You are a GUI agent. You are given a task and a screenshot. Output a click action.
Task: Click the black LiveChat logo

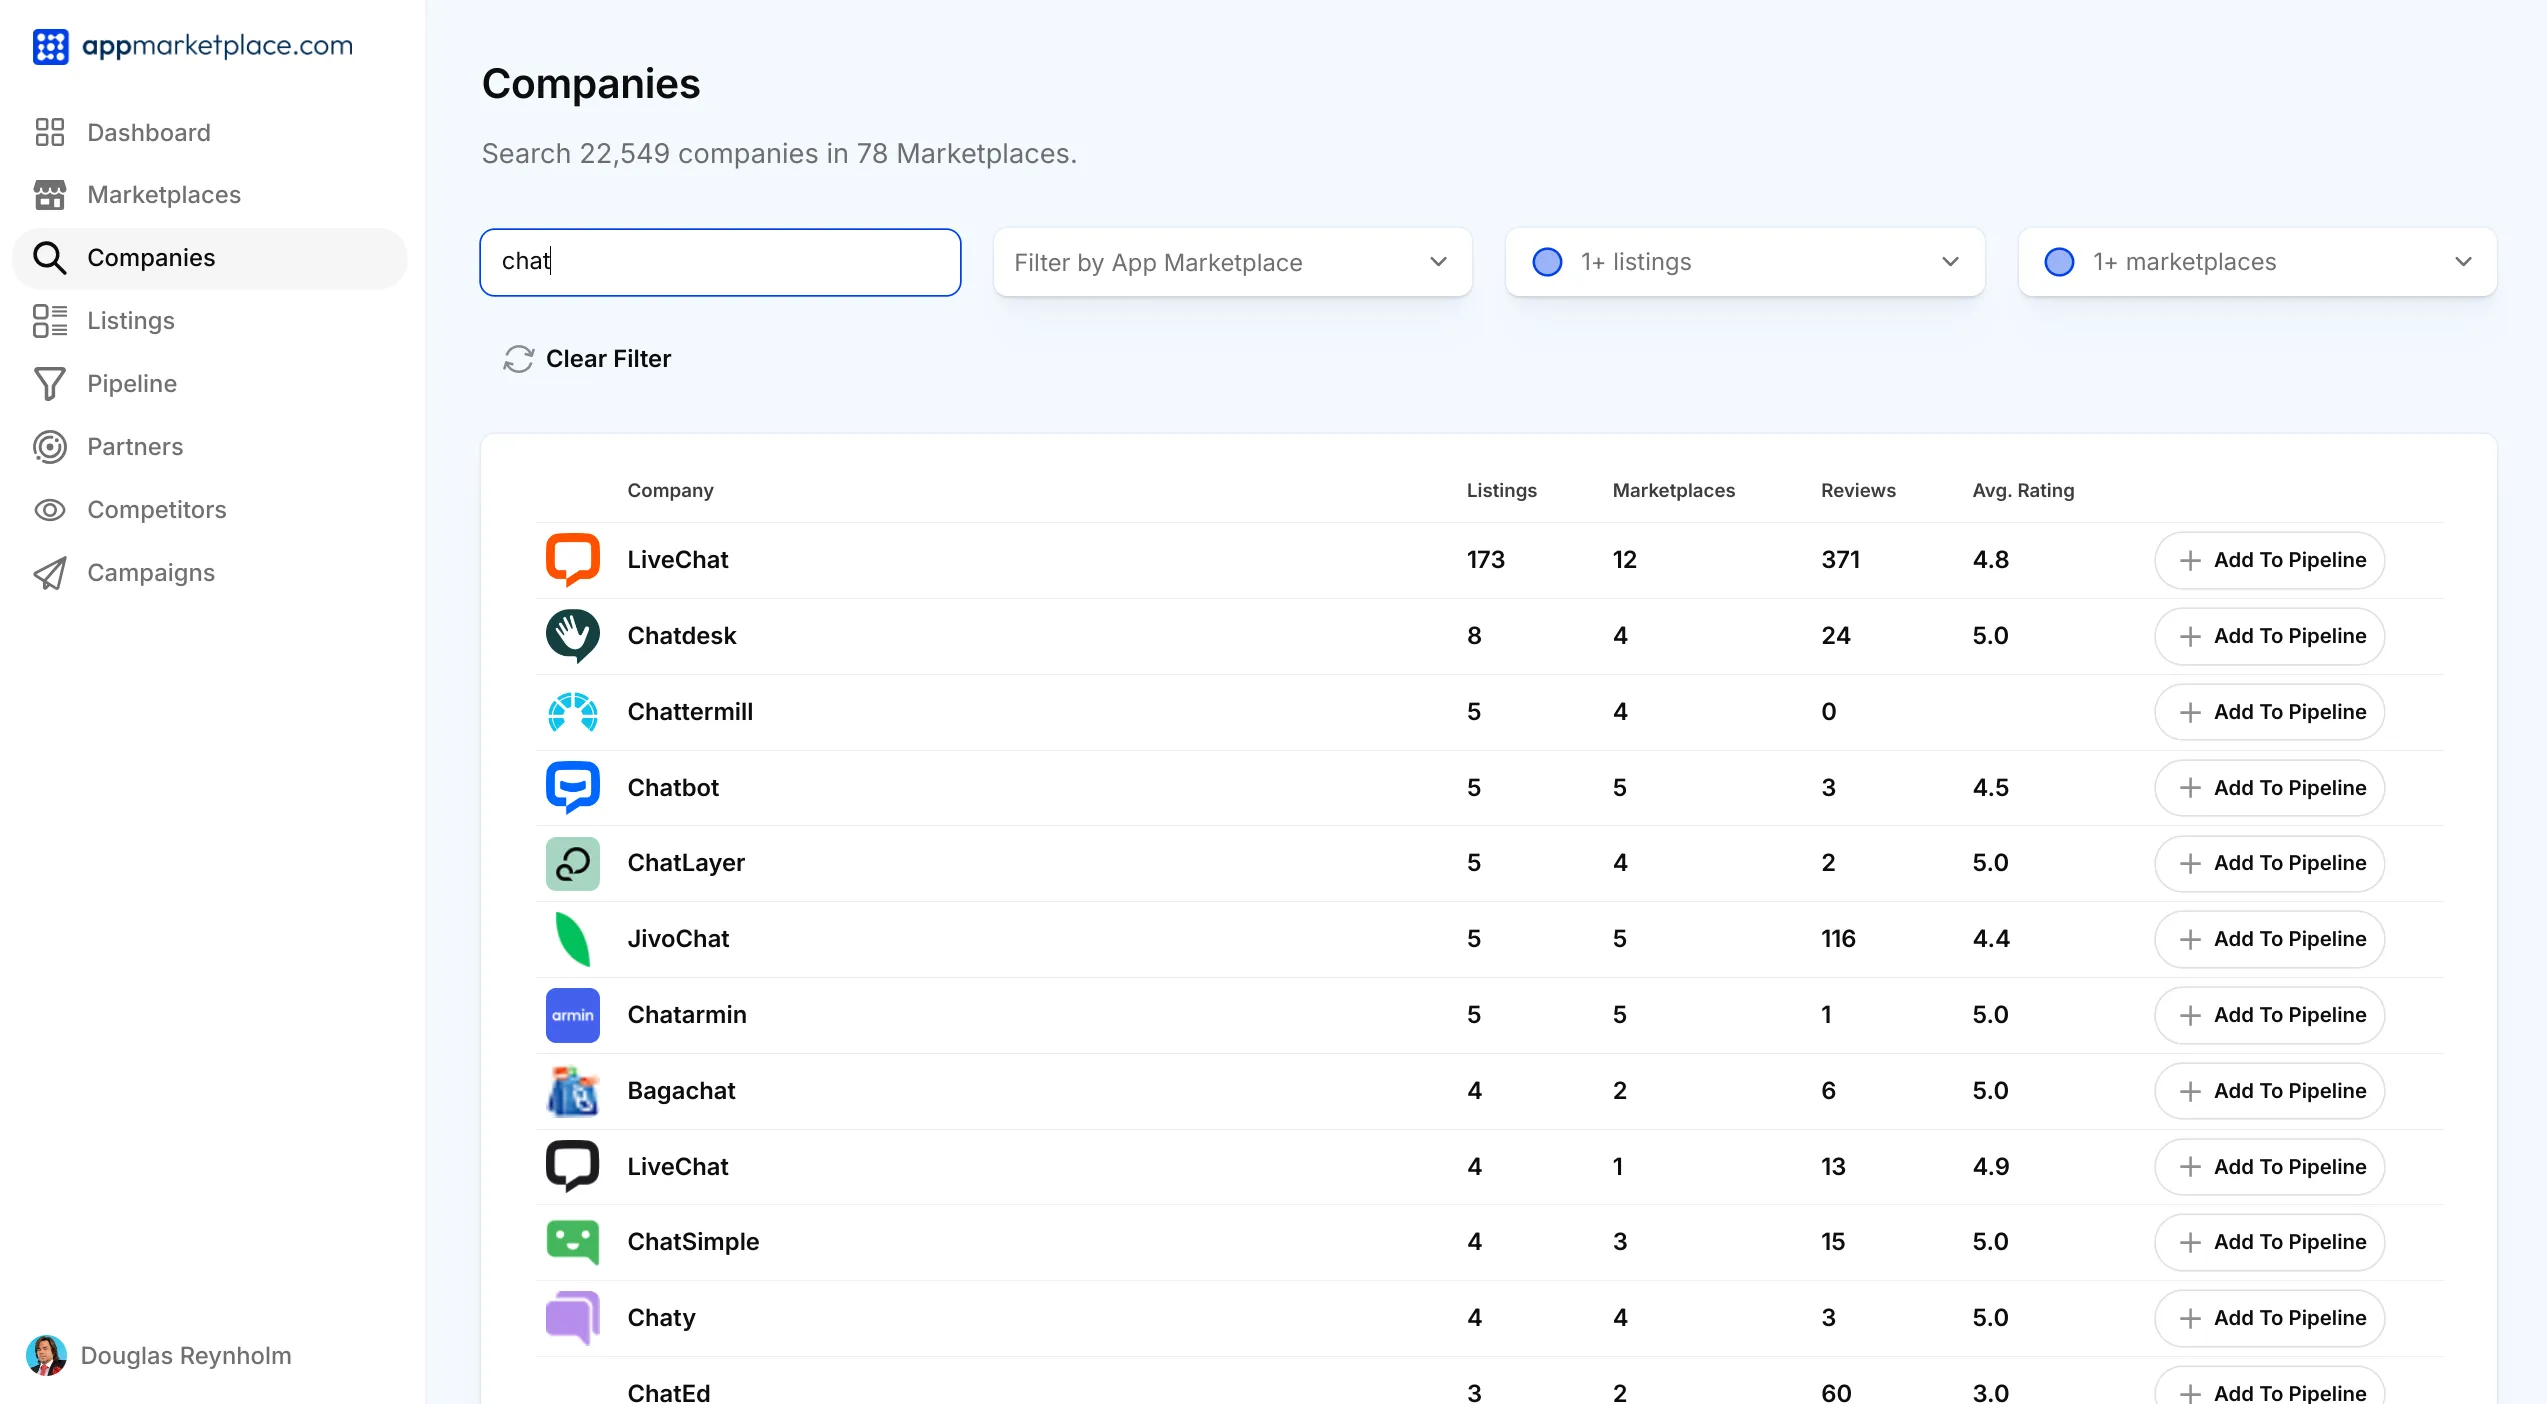573,1167
